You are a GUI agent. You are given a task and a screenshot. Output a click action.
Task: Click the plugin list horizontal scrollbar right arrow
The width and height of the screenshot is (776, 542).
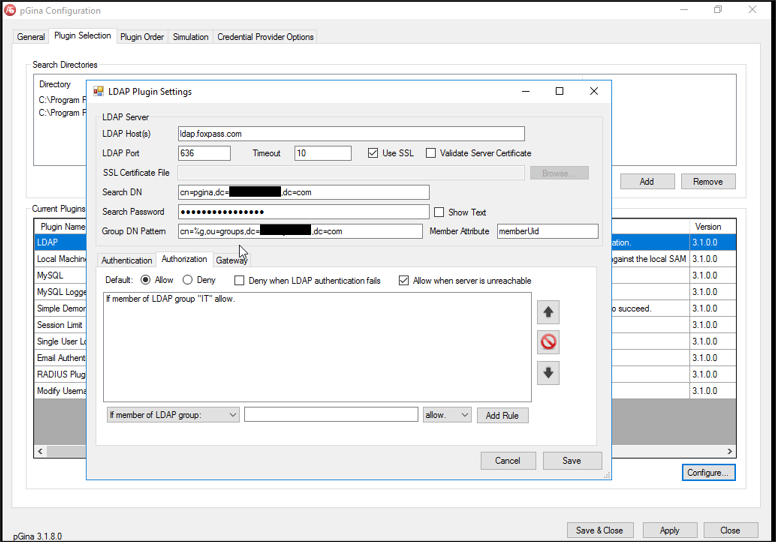729,451
